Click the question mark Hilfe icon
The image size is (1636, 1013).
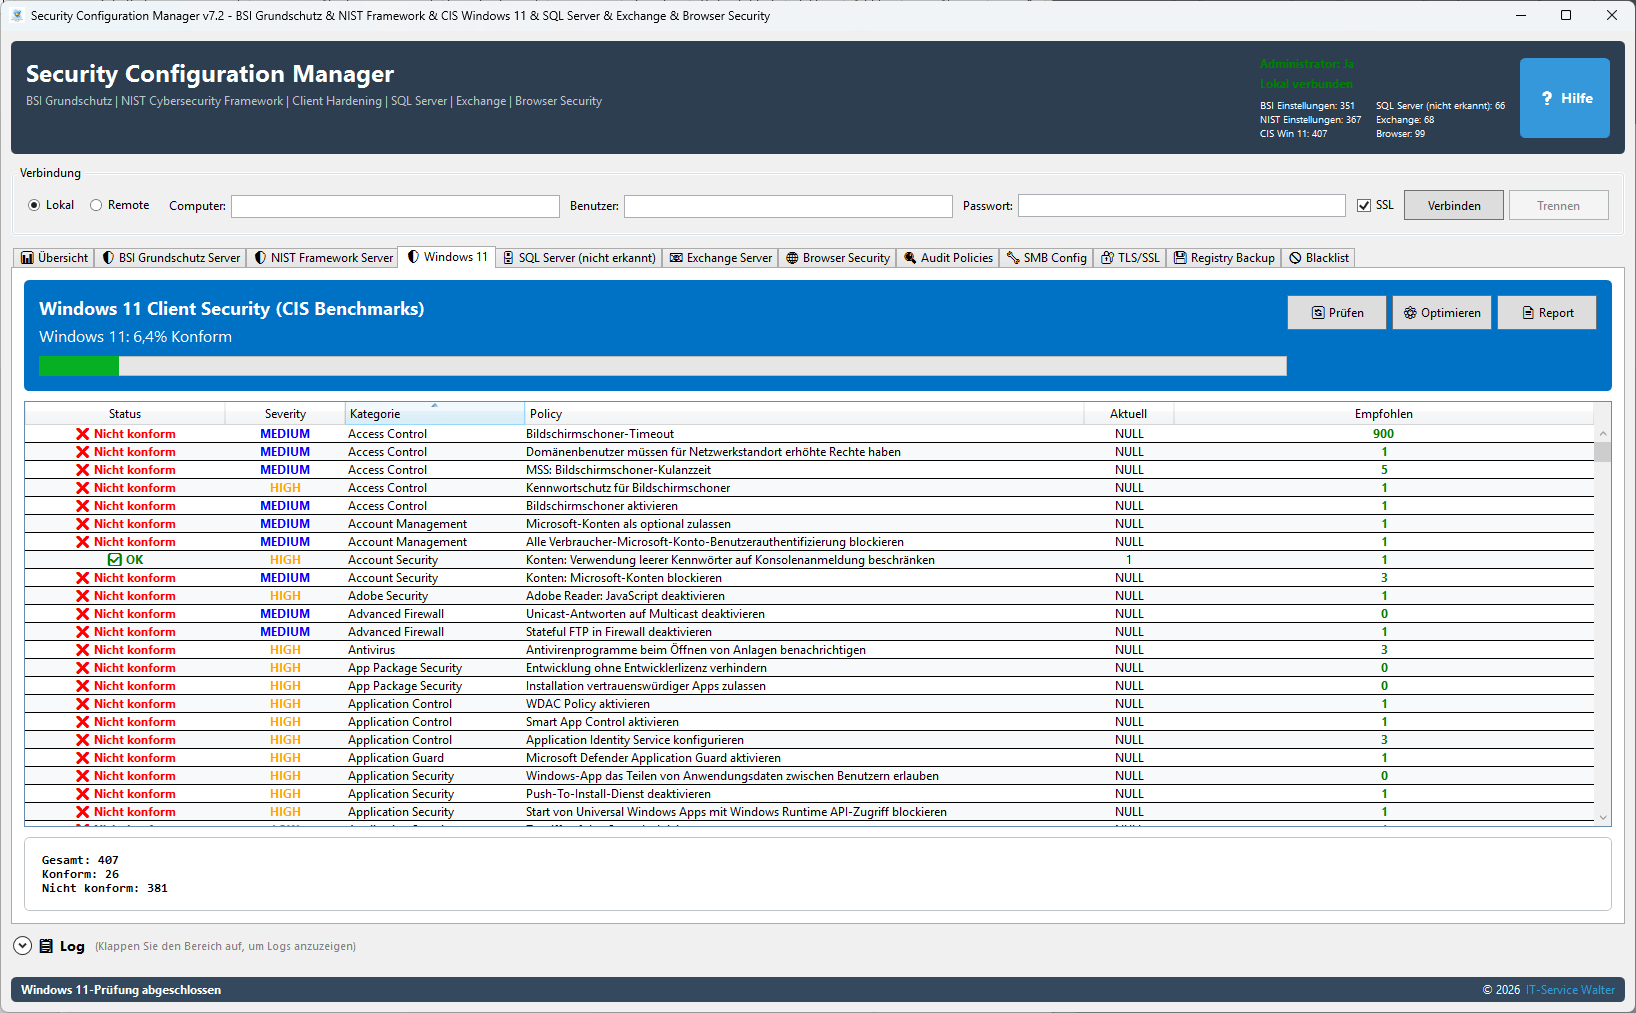tap(1547, 98)
